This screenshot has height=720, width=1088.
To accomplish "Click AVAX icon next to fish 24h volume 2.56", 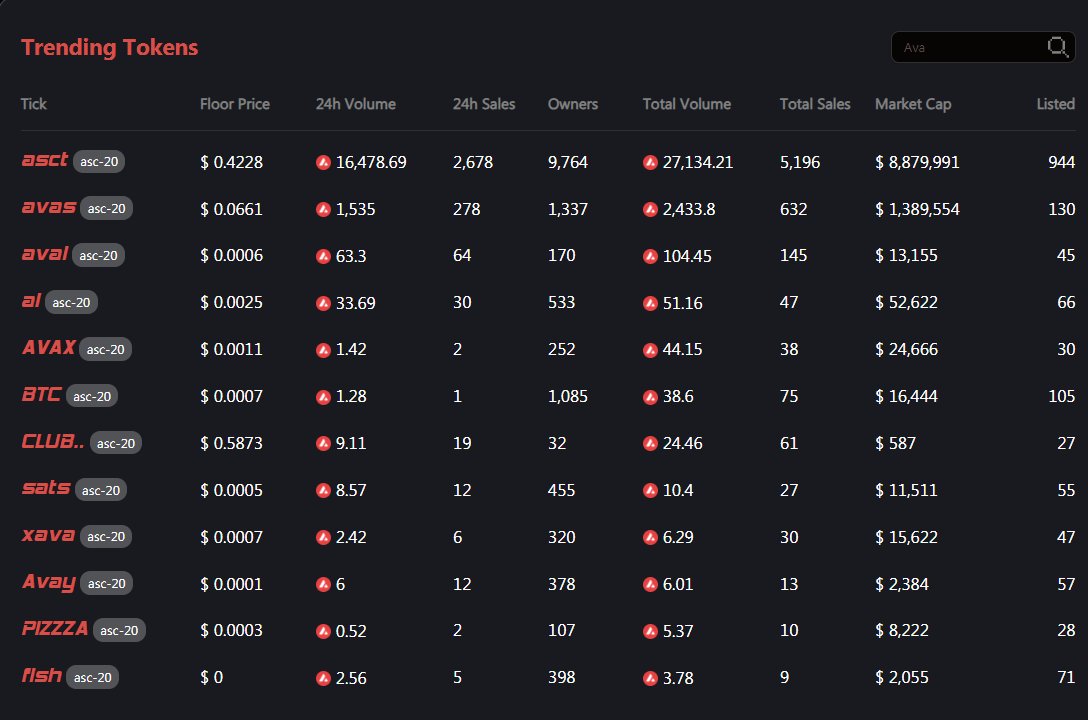I will tap(323, 678).
